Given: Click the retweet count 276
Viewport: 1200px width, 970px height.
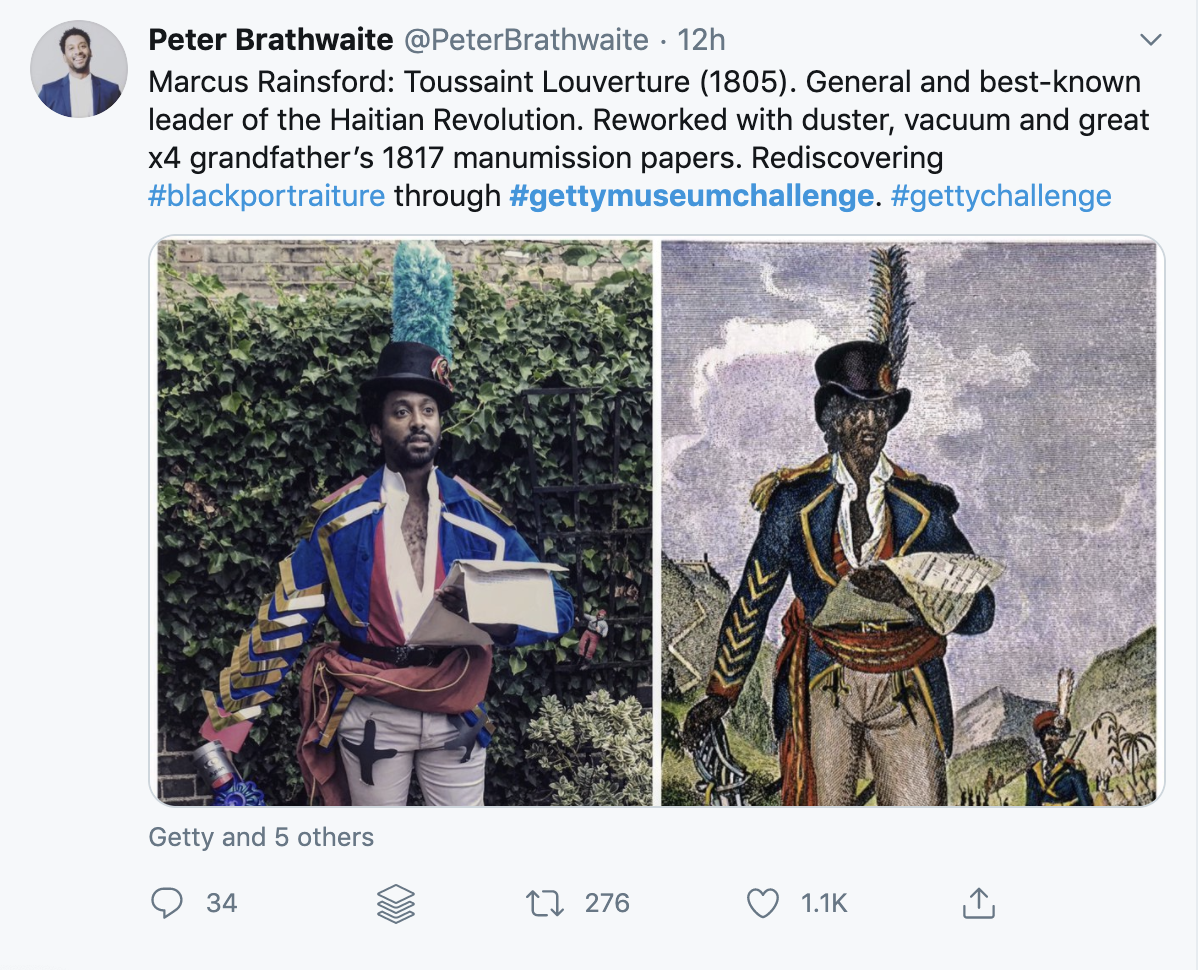Looking at the screenshot, I should pos(607,903).
